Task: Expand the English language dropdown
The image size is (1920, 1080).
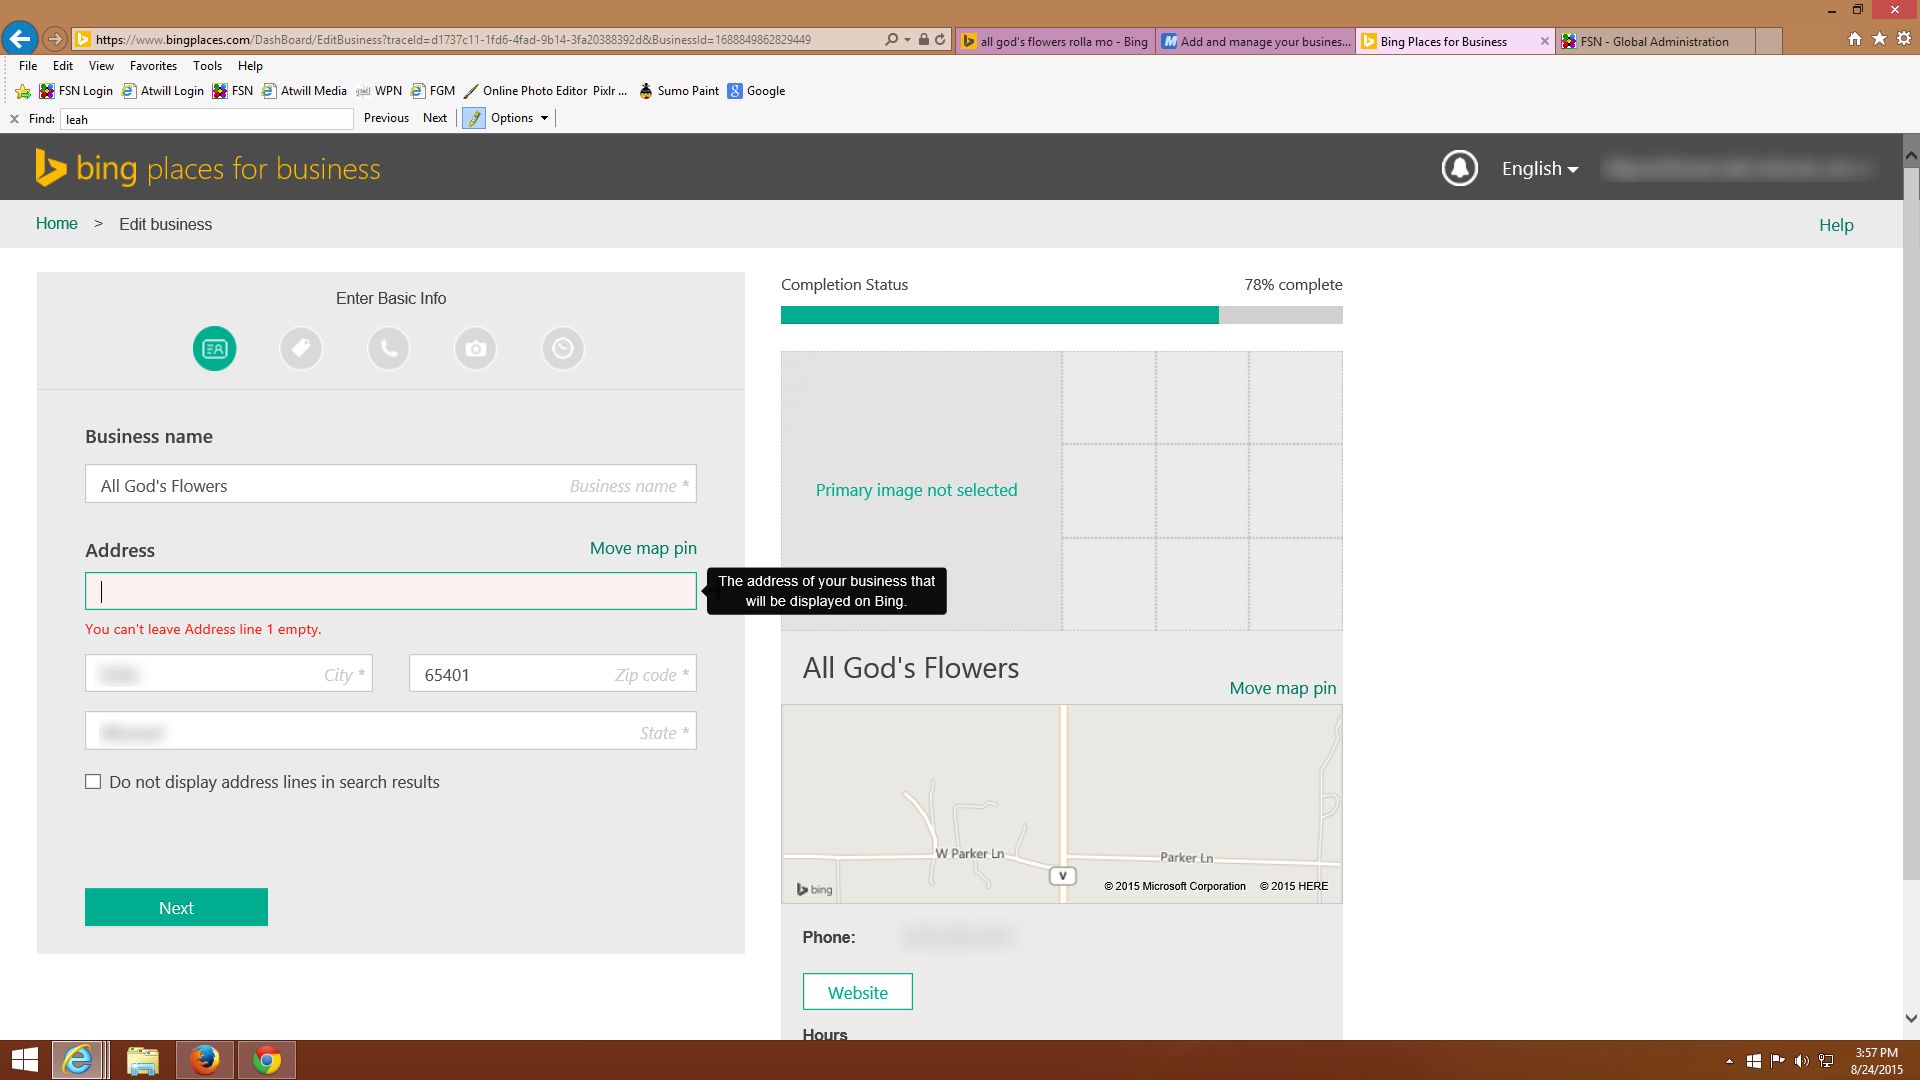Action: (x=1539, y=169)
